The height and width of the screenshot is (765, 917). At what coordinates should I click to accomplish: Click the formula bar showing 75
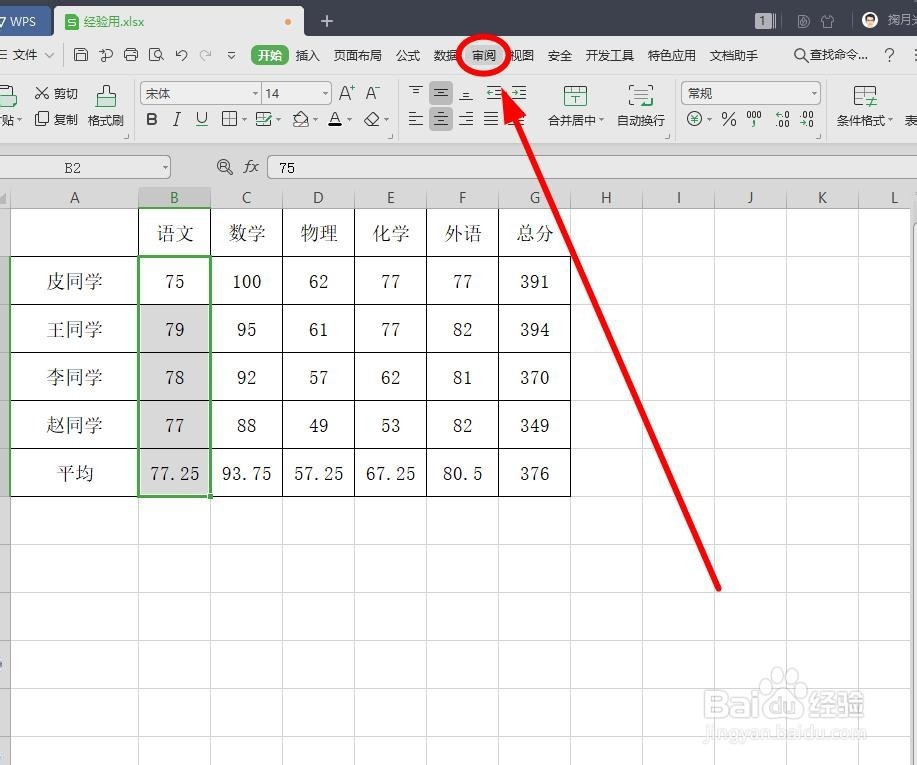pos(592,168)
